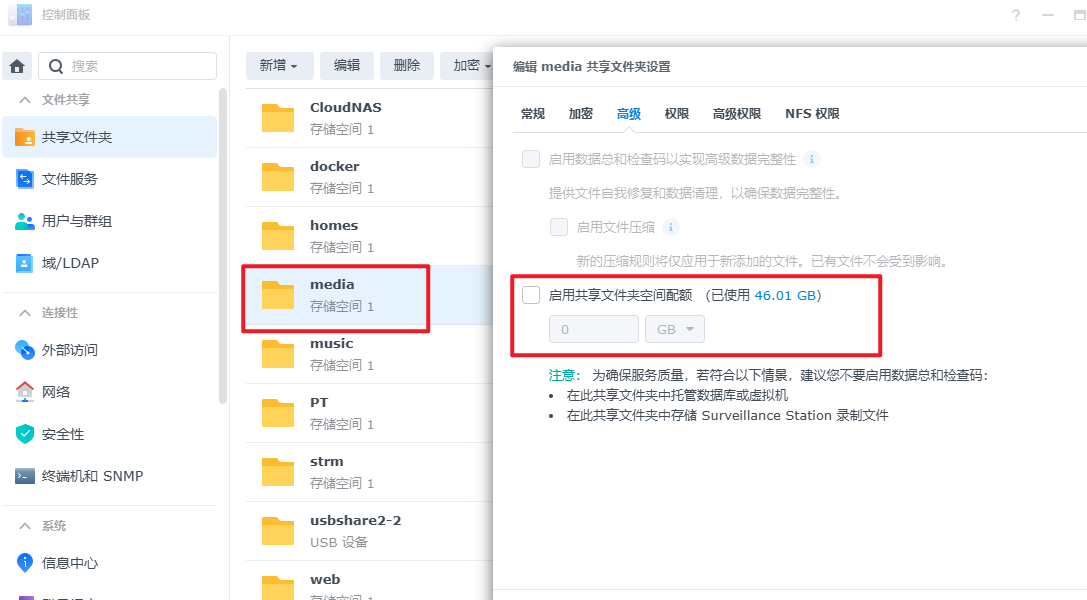Enable 启用共享文件夹空间配额 checkbox
The width and height of the screenshot is (1087, 600).
(x=531, y=295)
